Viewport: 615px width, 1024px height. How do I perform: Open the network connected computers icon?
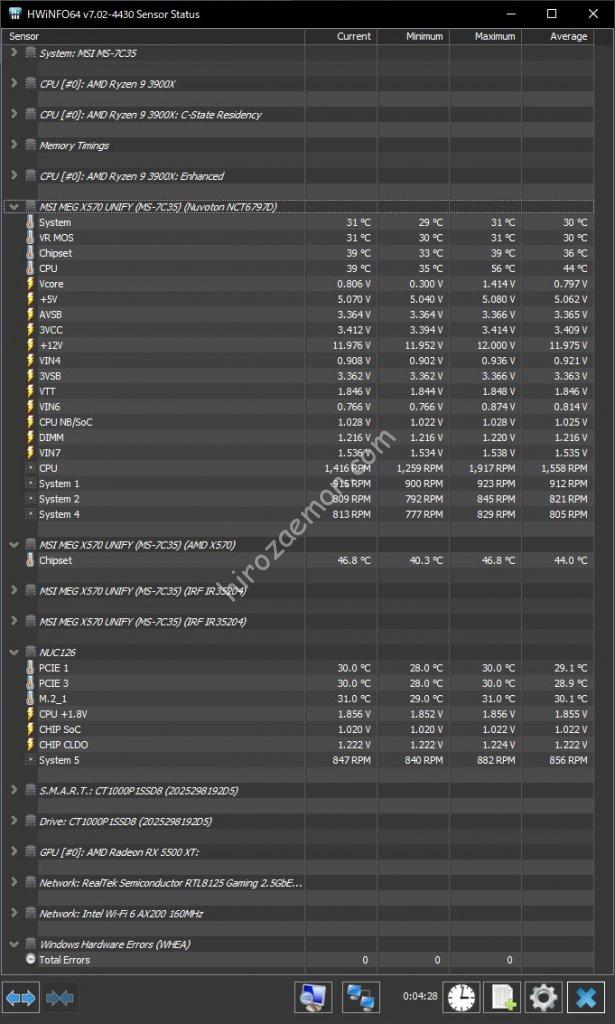361,998
